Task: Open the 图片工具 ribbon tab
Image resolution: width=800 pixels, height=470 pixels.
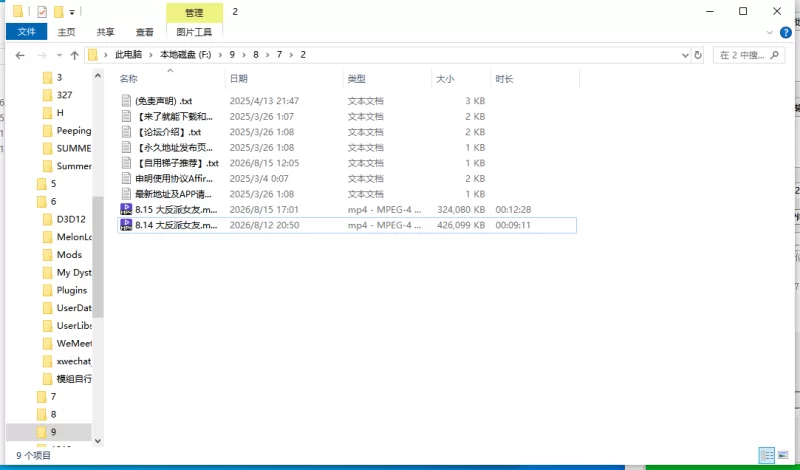Action: pos(194,32)
